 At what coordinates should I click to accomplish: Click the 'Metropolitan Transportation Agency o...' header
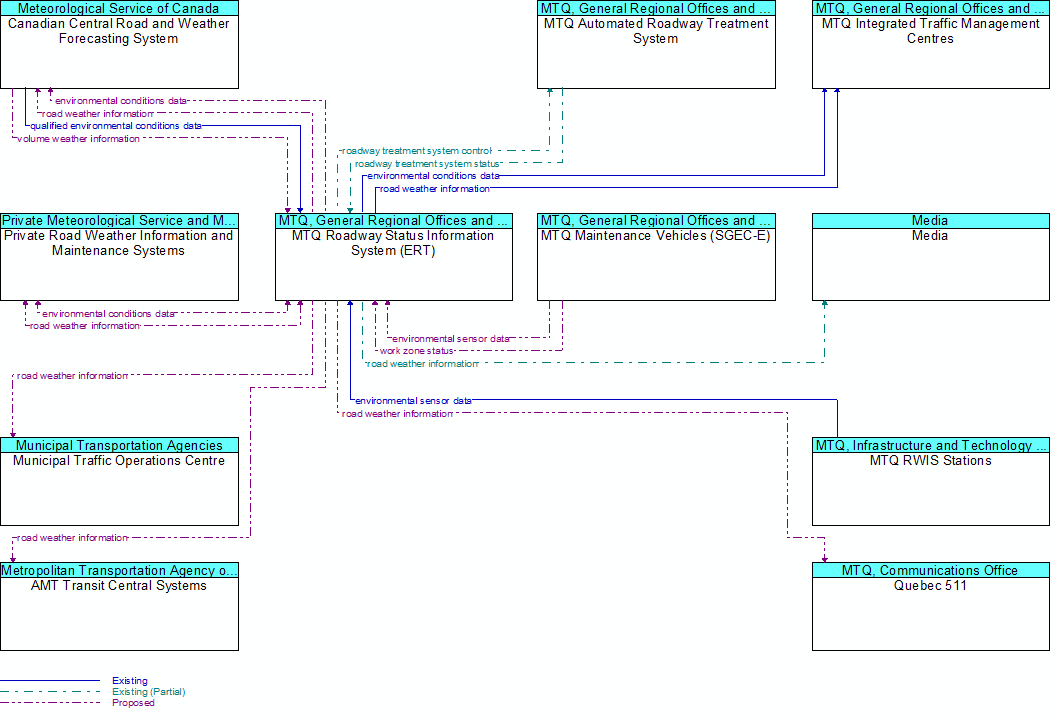click(x=119, y=571)
